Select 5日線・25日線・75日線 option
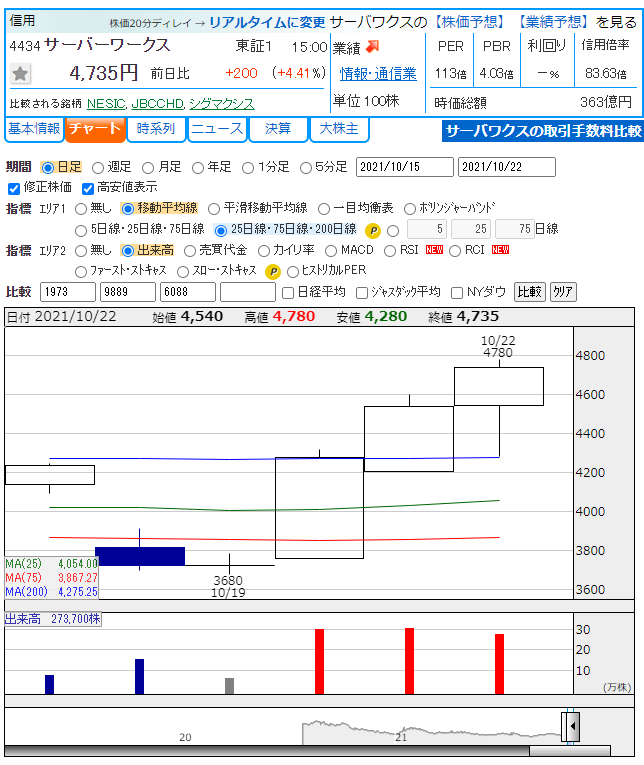Viewport: 644px width, 765px height. pos(81,230)
